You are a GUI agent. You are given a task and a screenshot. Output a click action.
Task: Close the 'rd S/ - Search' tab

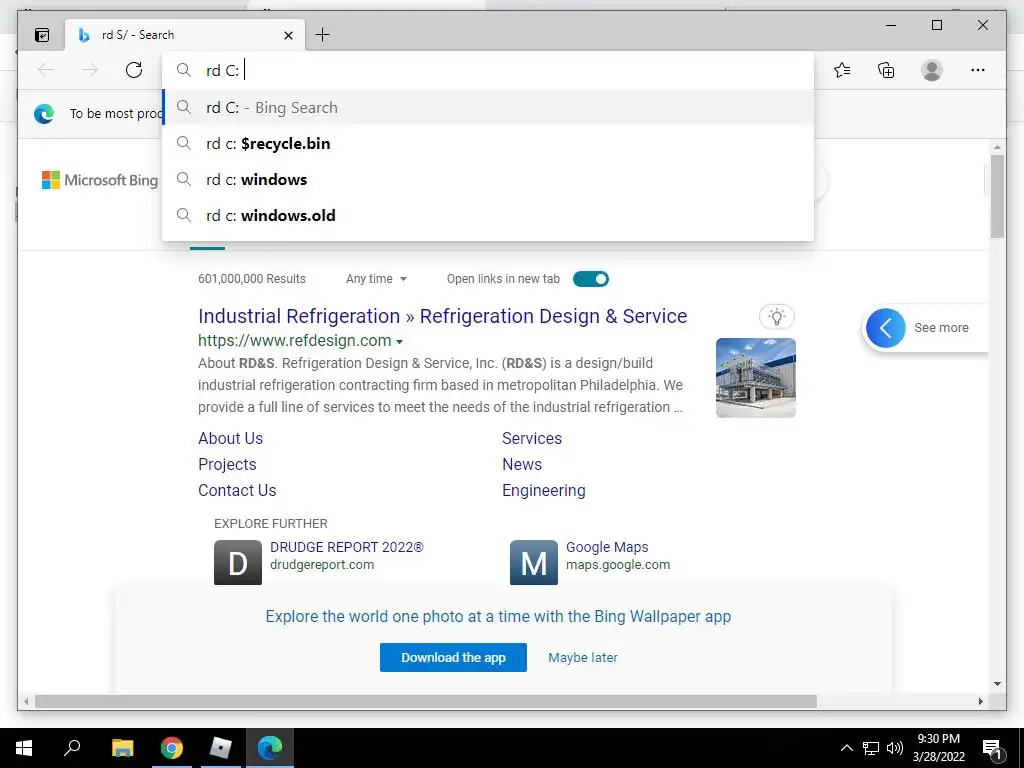[x=288, y=35]
